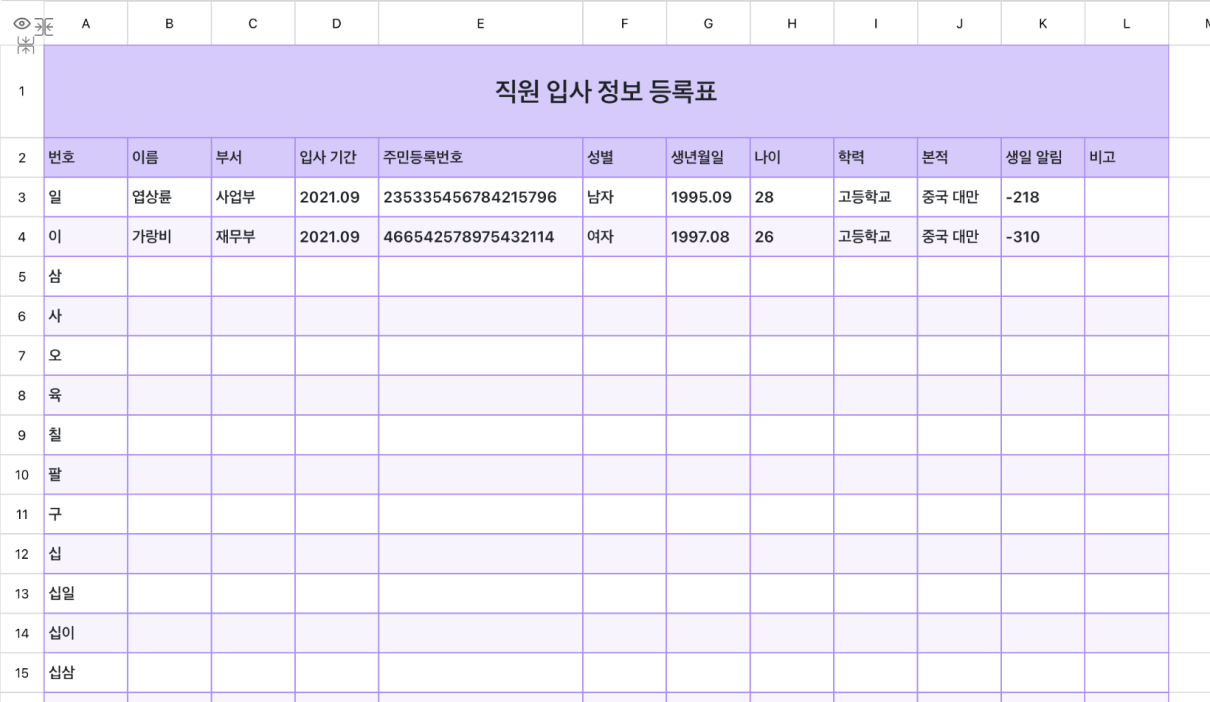Click the 일 number cell in row 3
Image resolution: width=1210 pixels, height=702 pixels.
[86, 197]
